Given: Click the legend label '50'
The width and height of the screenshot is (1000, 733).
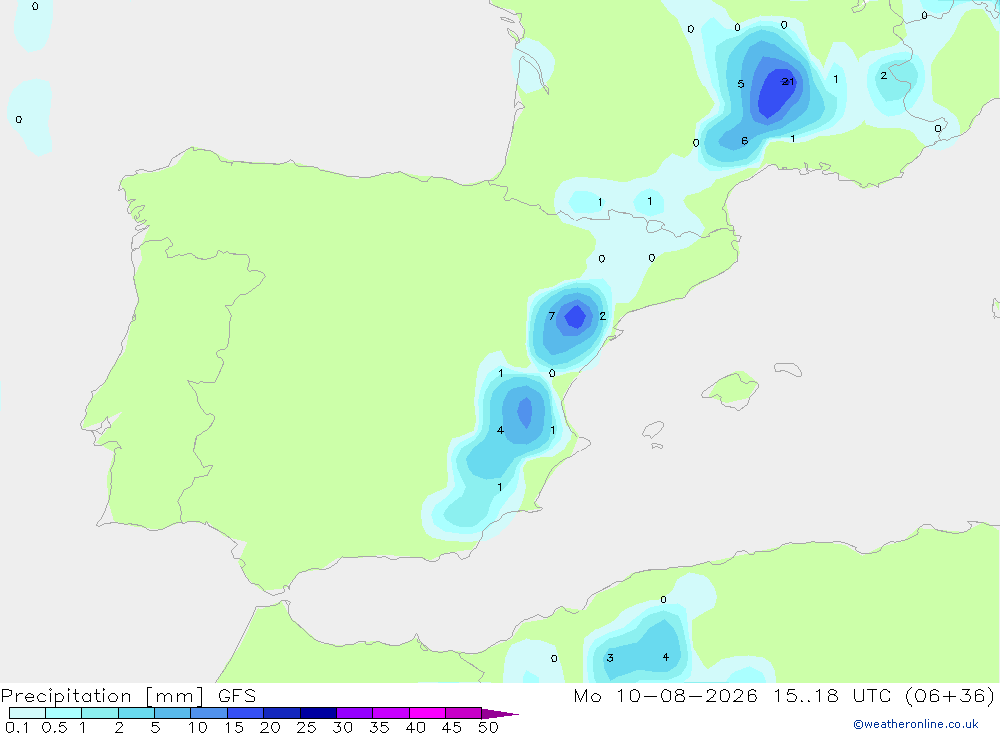Looking at the screenshot, I should (x=488, y=727).
